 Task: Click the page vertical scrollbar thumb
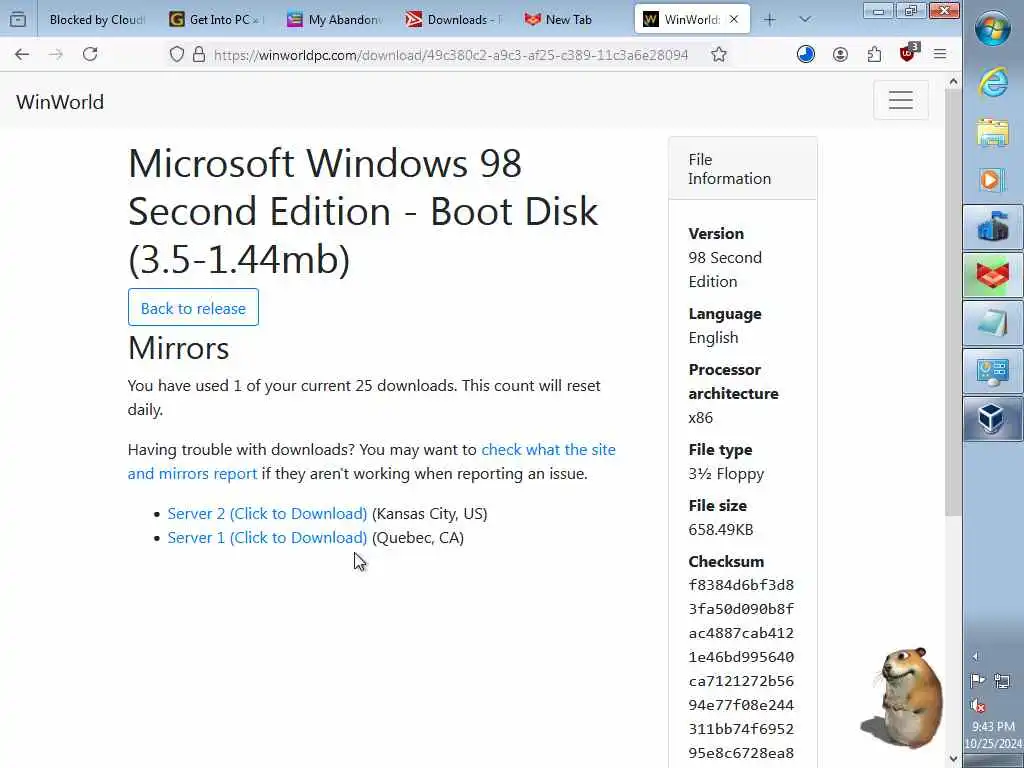pyautogui.click(x=953, y=303)
